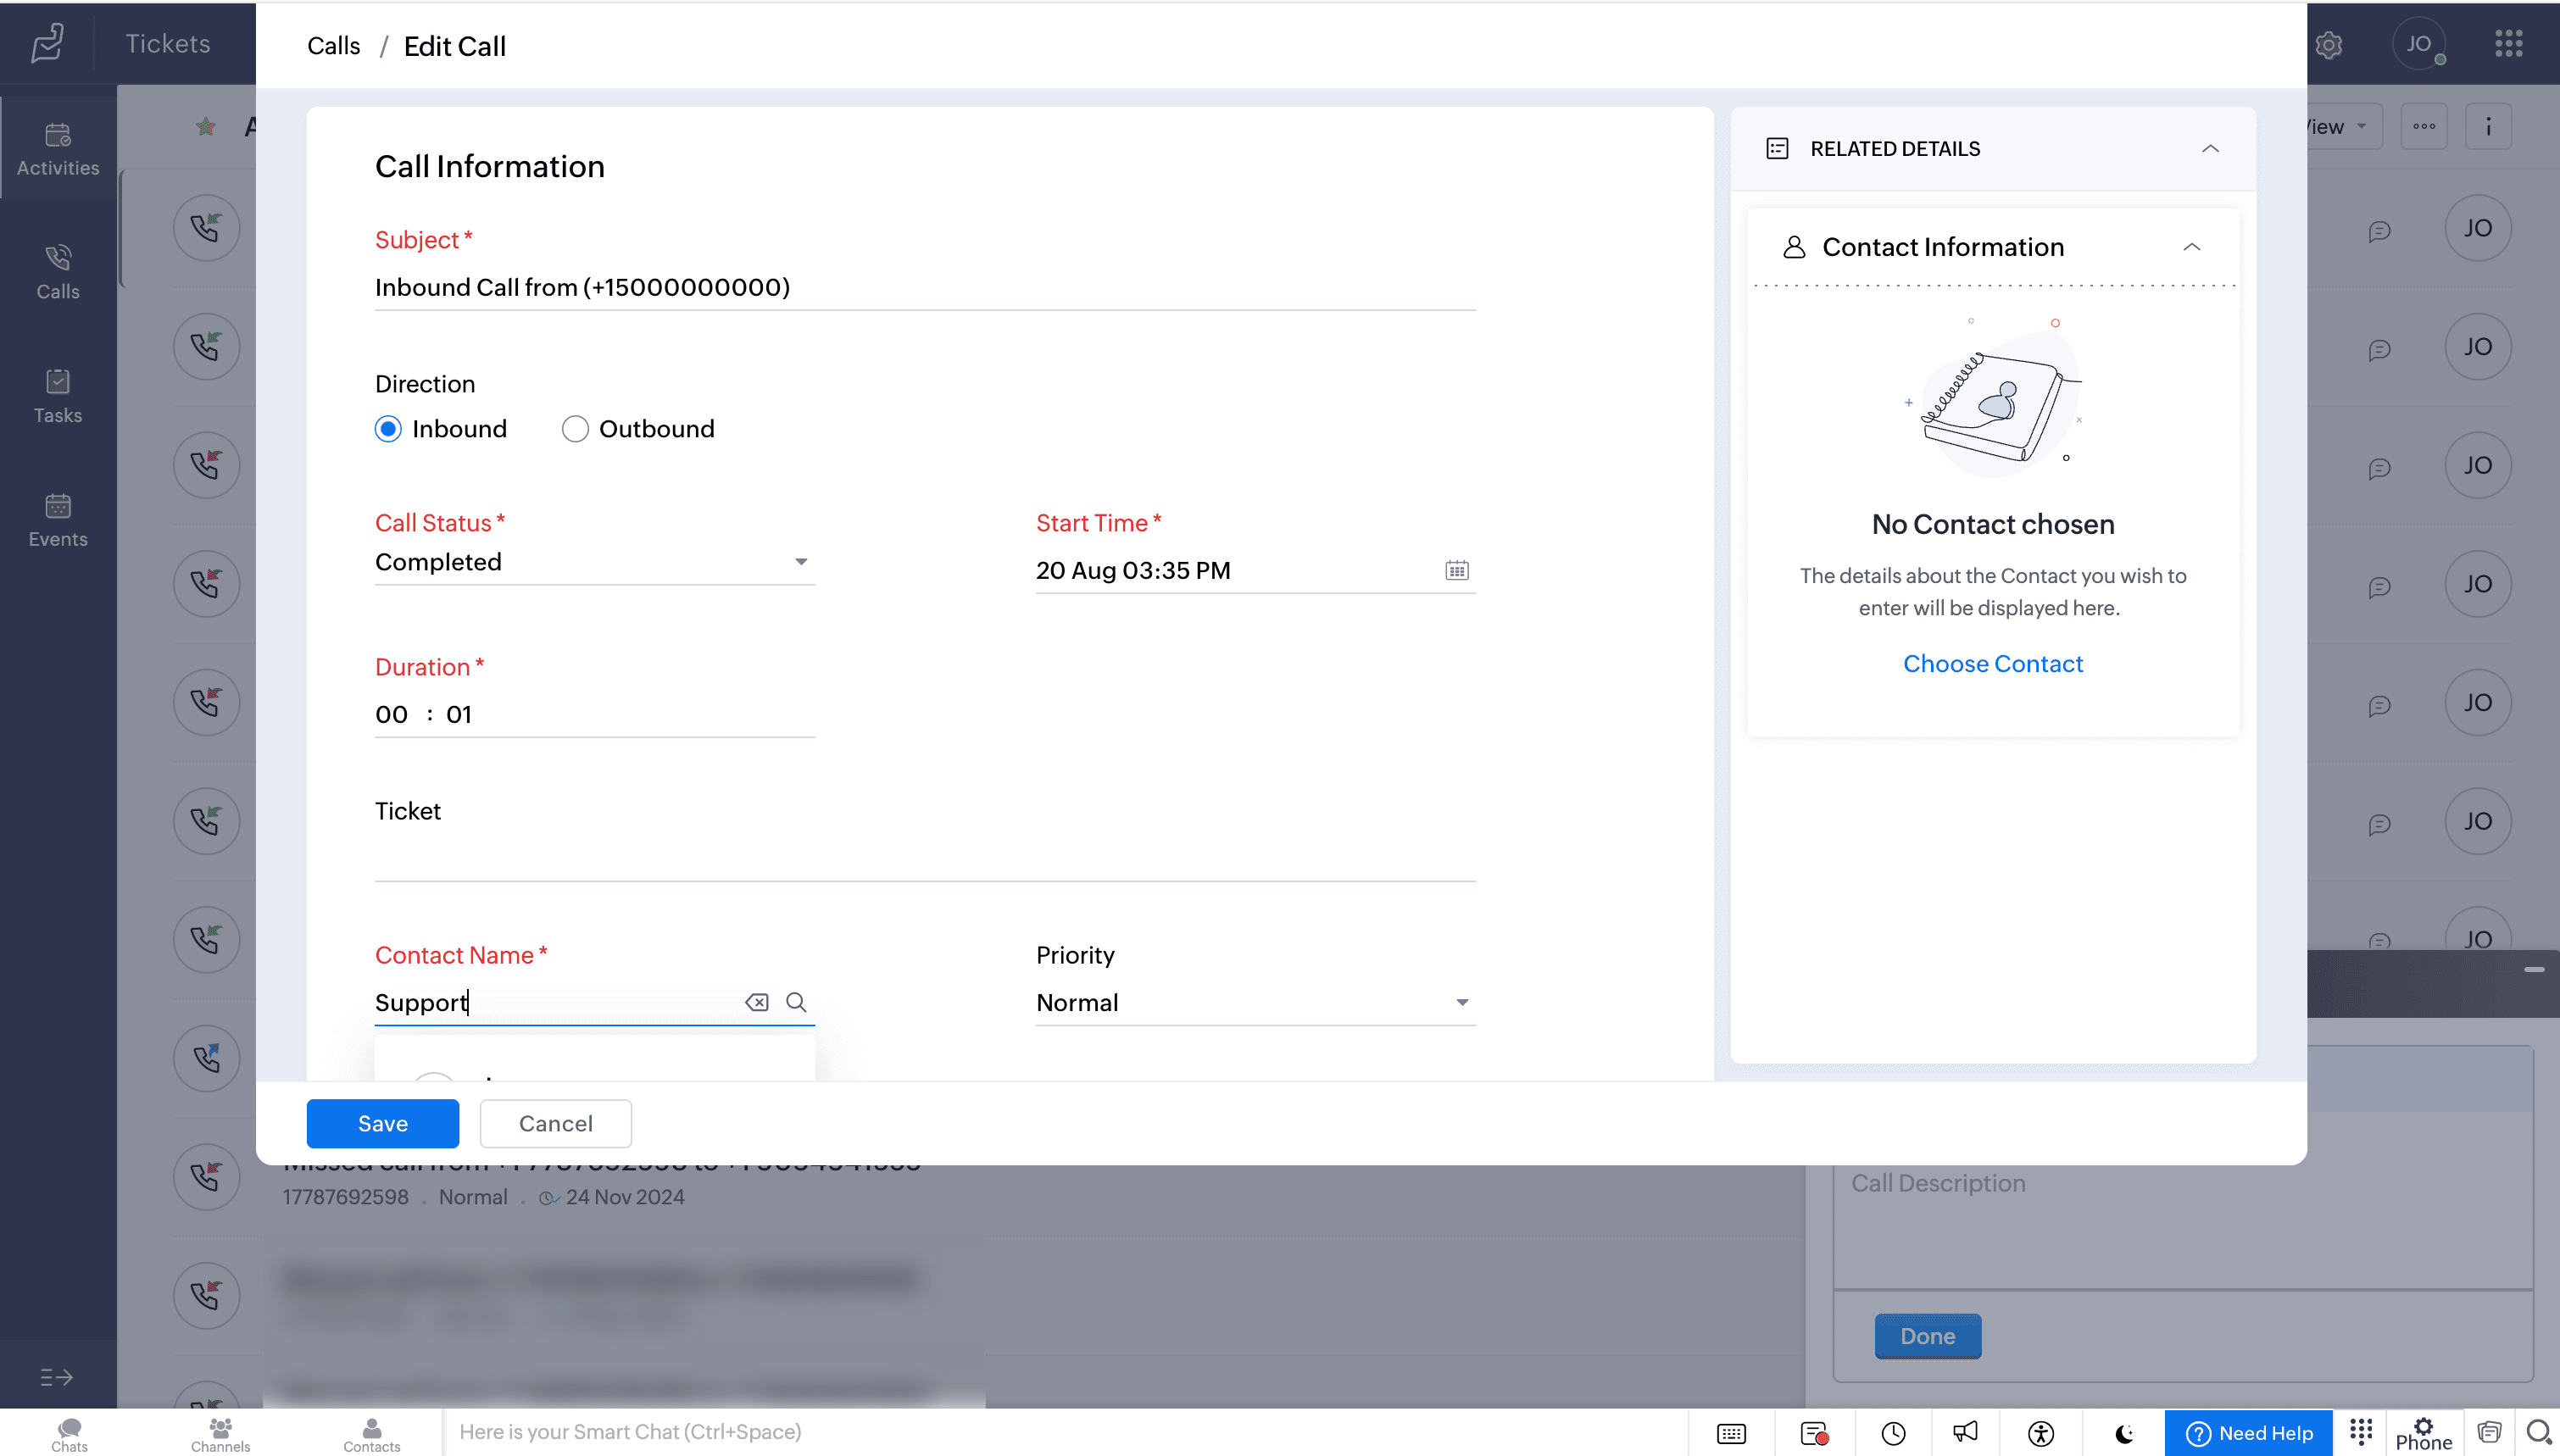Click the Choose Contact link
This screenshot has height=1456, width=2560.
[1992, 663]
